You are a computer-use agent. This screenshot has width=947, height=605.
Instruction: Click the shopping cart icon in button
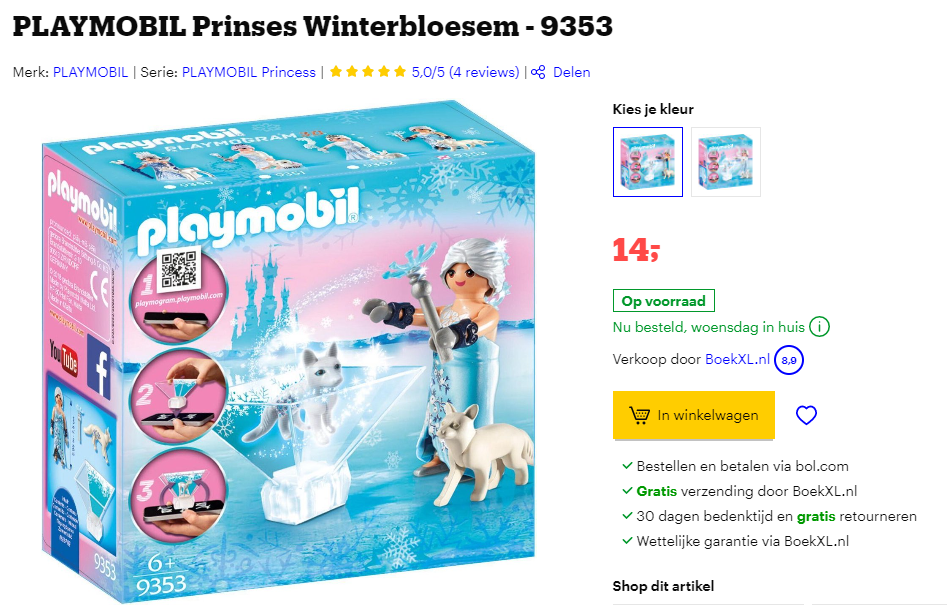640,415
